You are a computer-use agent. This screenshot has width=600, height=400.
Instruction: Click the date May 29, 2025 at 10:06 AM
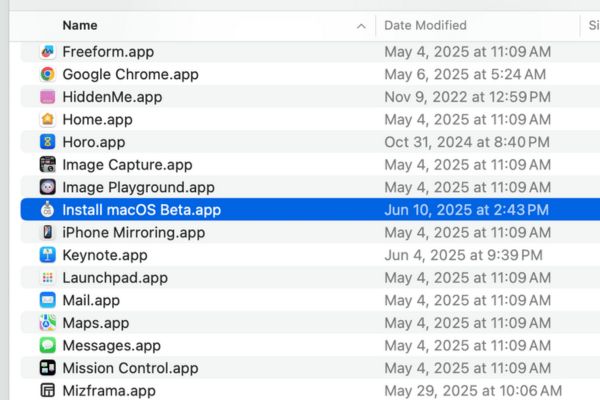point(473,390)
